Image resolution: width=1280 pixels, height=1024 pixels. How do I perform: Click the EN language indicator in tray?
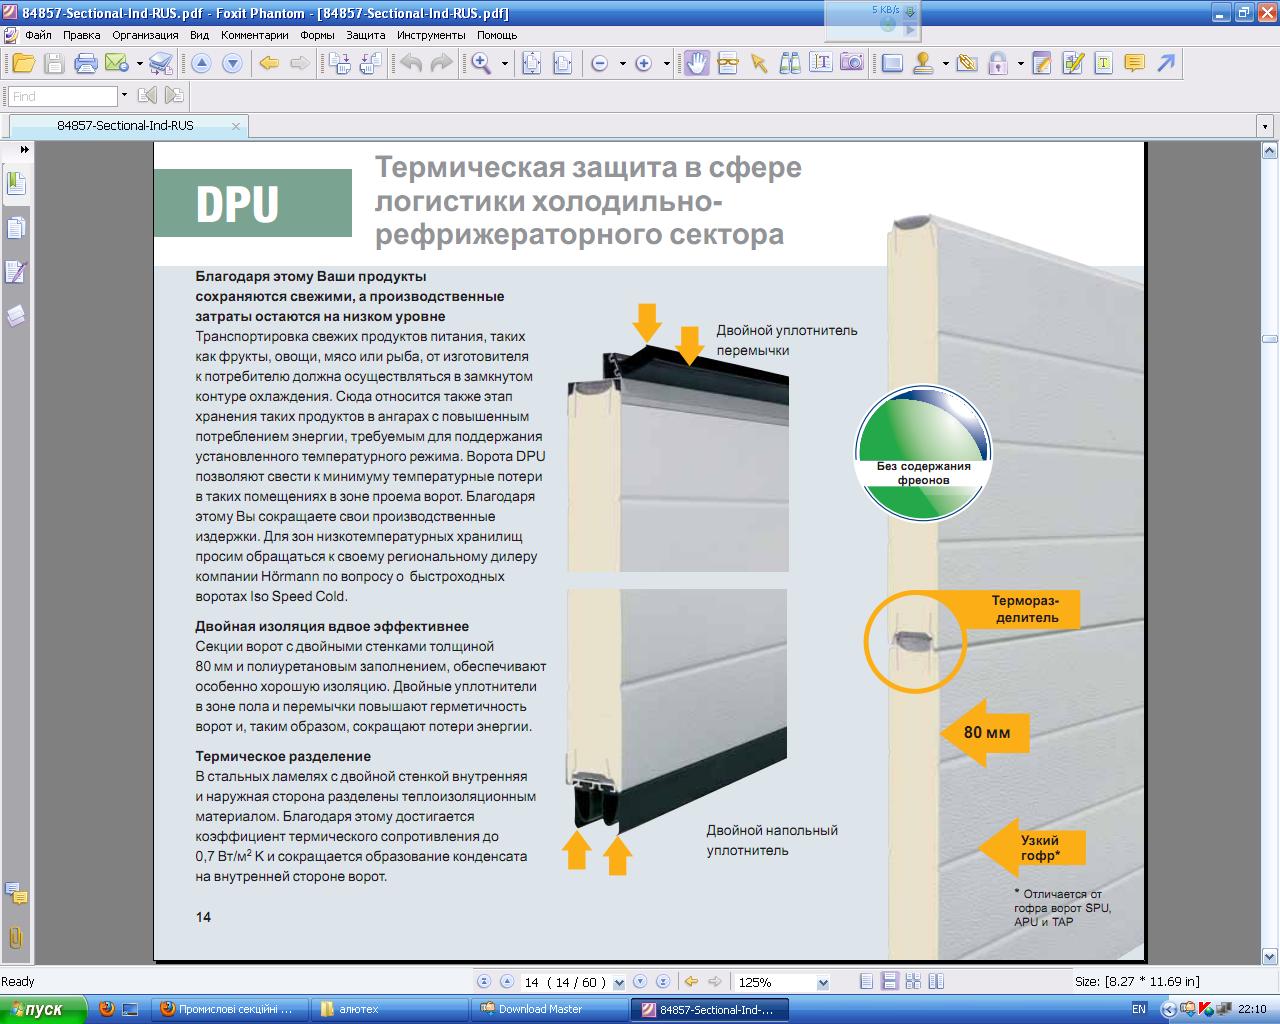click(1139, 1009)
